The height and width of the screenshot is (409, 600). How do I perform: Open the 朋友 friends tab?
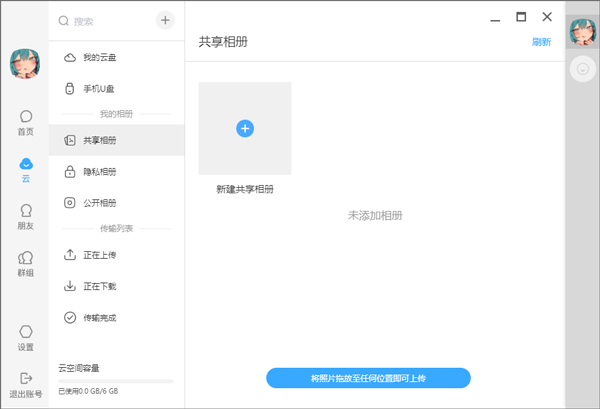click(x=26, y=217)
